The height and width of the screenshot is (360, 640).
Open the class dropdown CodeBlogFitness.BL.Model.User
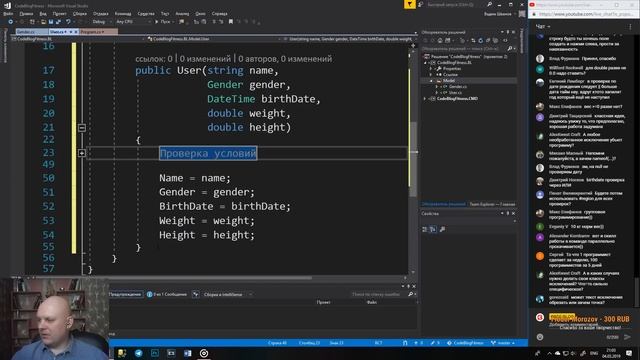[214, 39]
